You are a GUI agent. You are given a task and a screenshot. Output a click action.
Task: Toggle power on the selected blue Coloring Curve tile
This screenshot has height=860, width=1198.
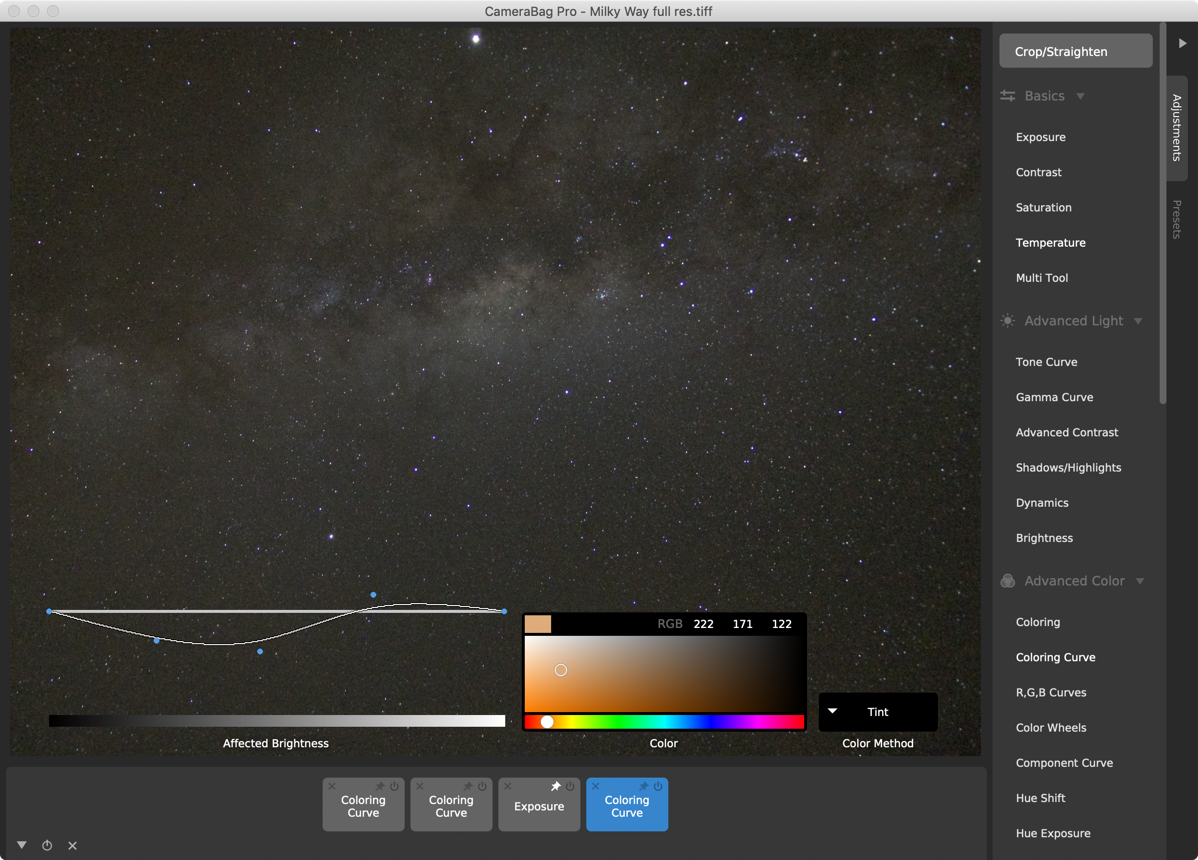coord(658,787)
